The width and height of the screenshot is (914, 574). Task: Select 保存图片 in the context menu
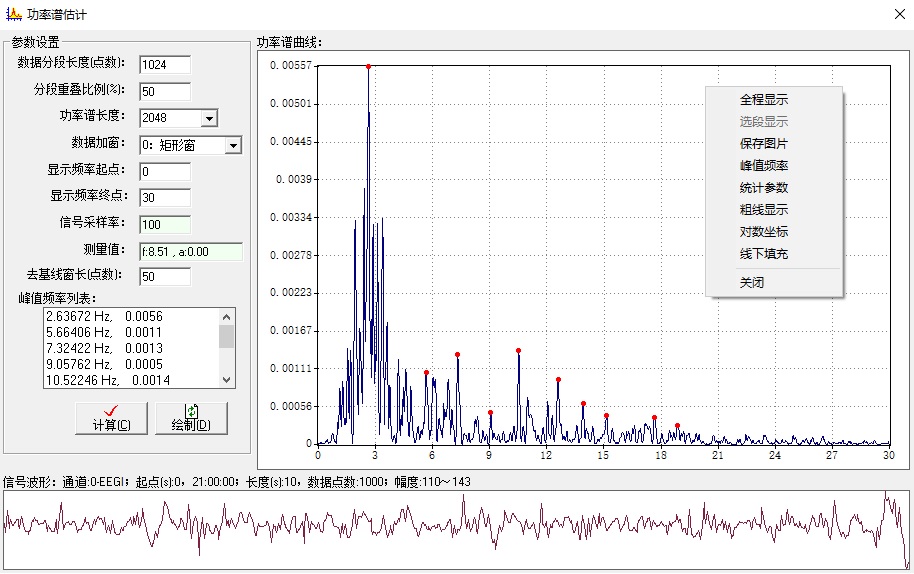764,144
